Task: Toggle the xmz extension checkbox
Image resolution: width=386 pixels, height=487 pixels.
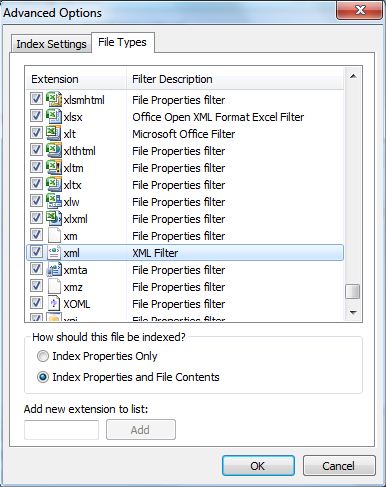Action: point(36,286)
